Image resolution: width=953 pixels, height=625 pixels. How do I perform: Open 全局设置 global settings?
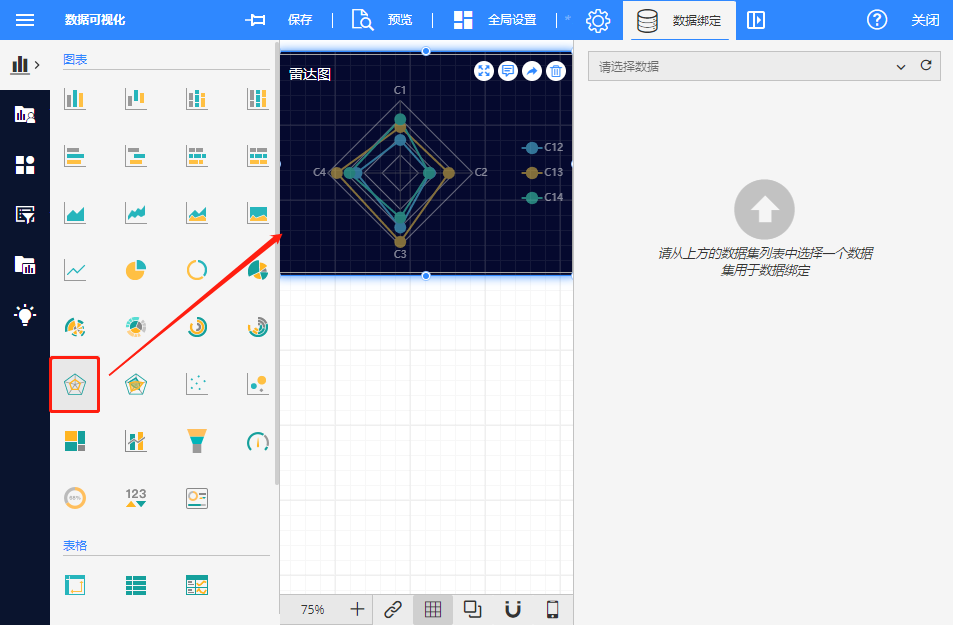(x=494, y=20)
